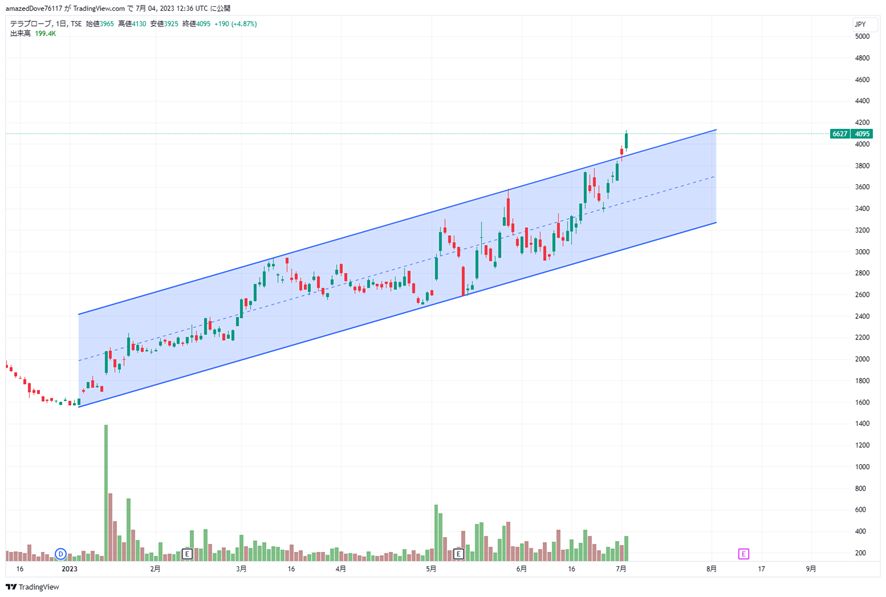Click the blue D dividend marker
Image resolution: width=886 pixels, height=597 pixels.
(60, 554)
